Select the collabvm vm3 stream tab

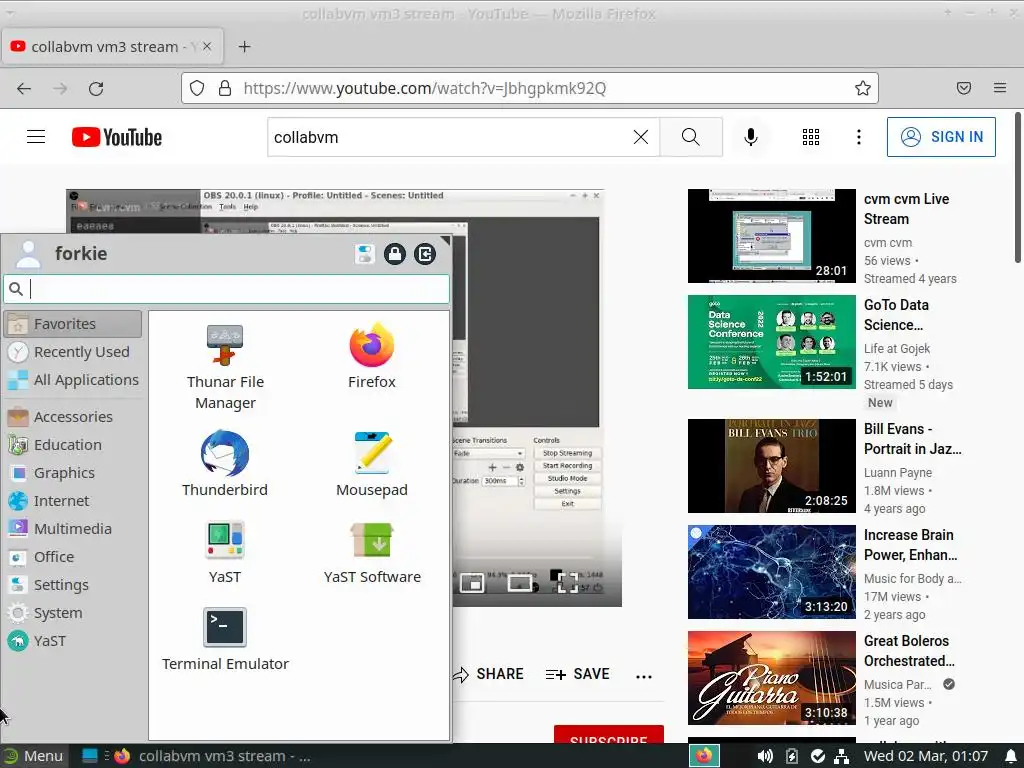(x=112, y=46)
